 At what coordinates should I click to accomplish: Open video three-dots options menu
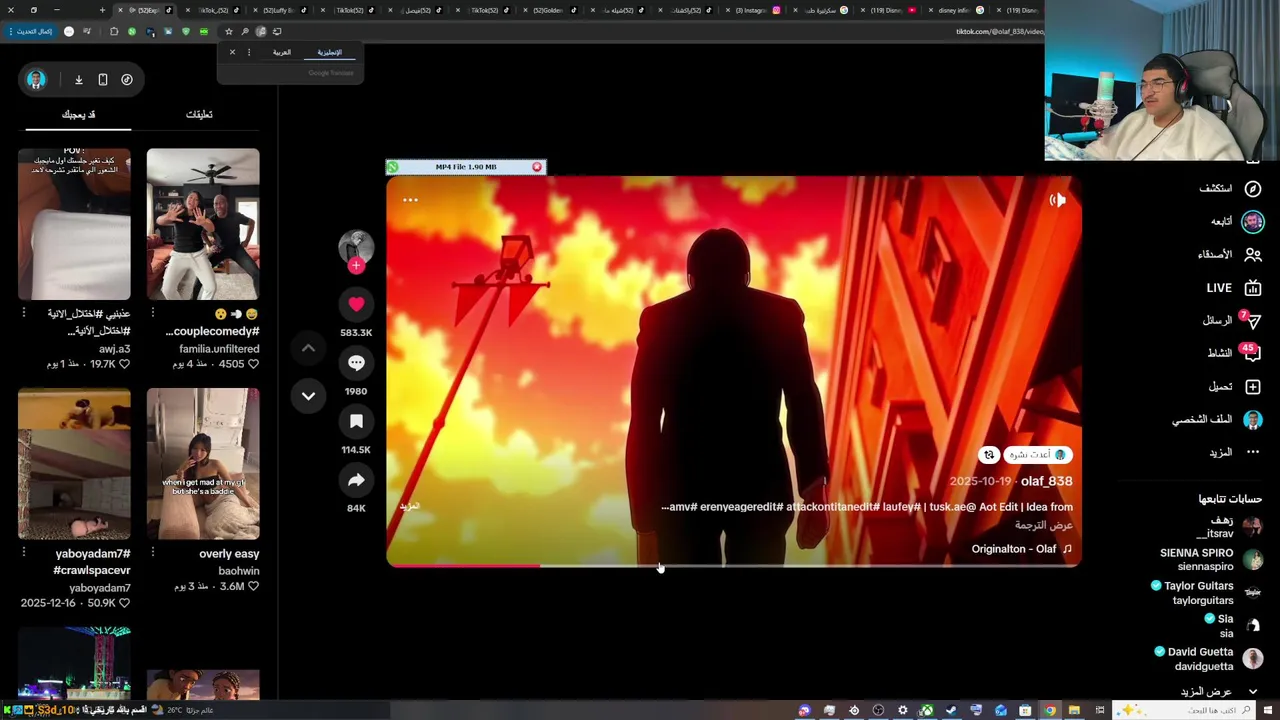point(410,200)
